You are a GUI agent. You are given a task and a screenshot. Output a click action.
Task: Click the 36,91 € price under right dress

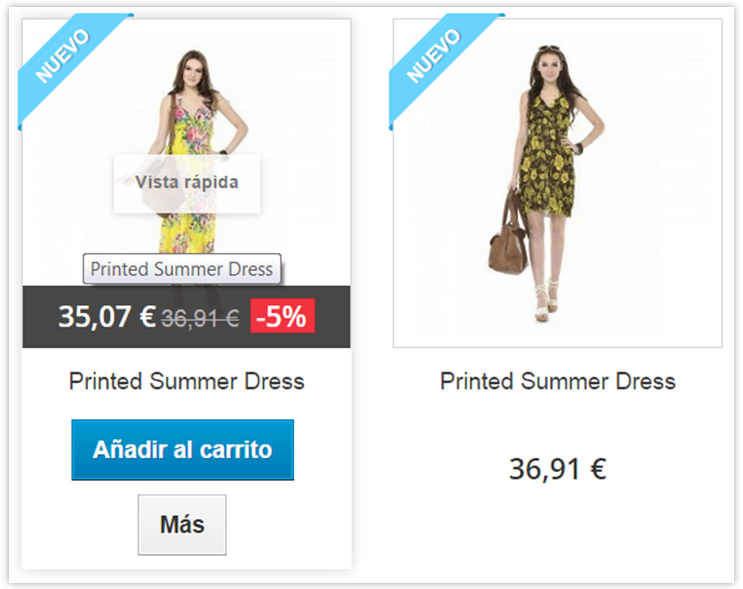558,469
